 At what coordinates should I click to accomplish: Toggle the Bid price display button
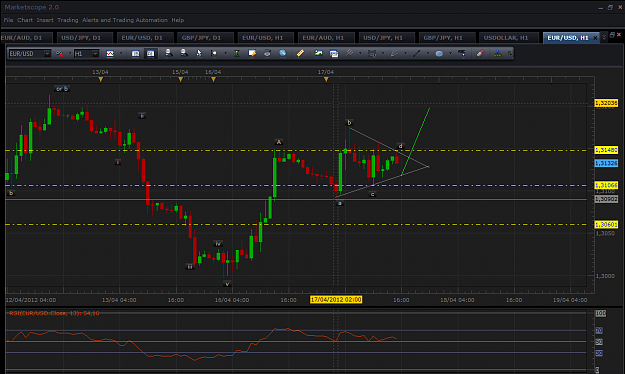pyautogui.click(x=135, y=53)
